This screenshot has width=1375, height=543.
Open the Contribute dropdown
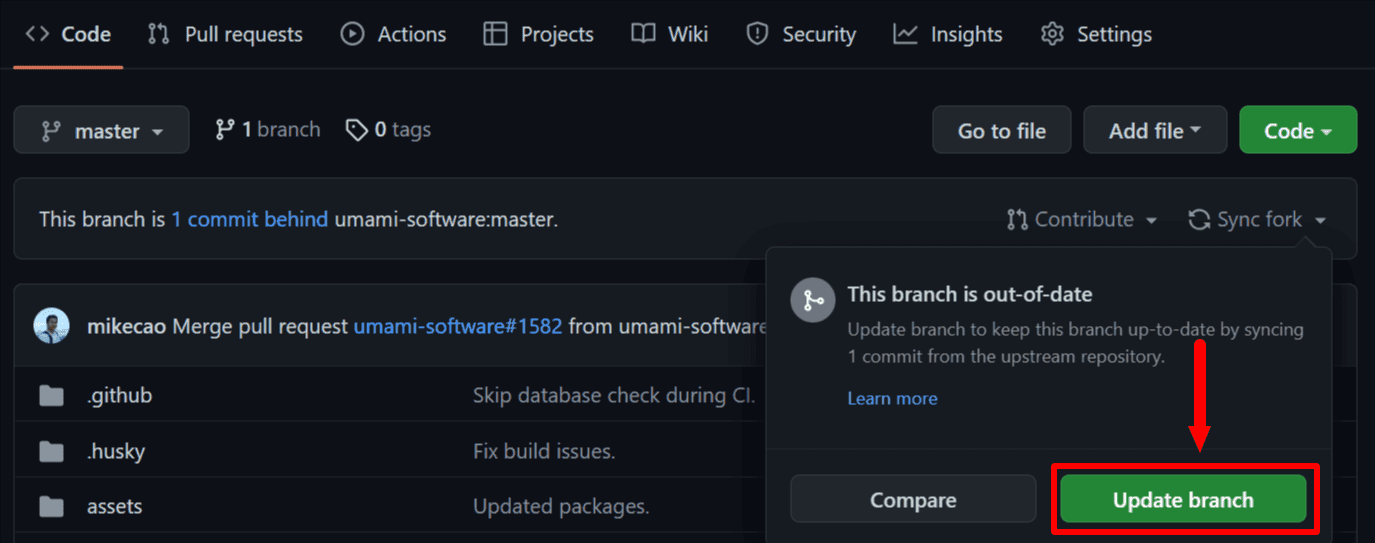point(1082,219)
